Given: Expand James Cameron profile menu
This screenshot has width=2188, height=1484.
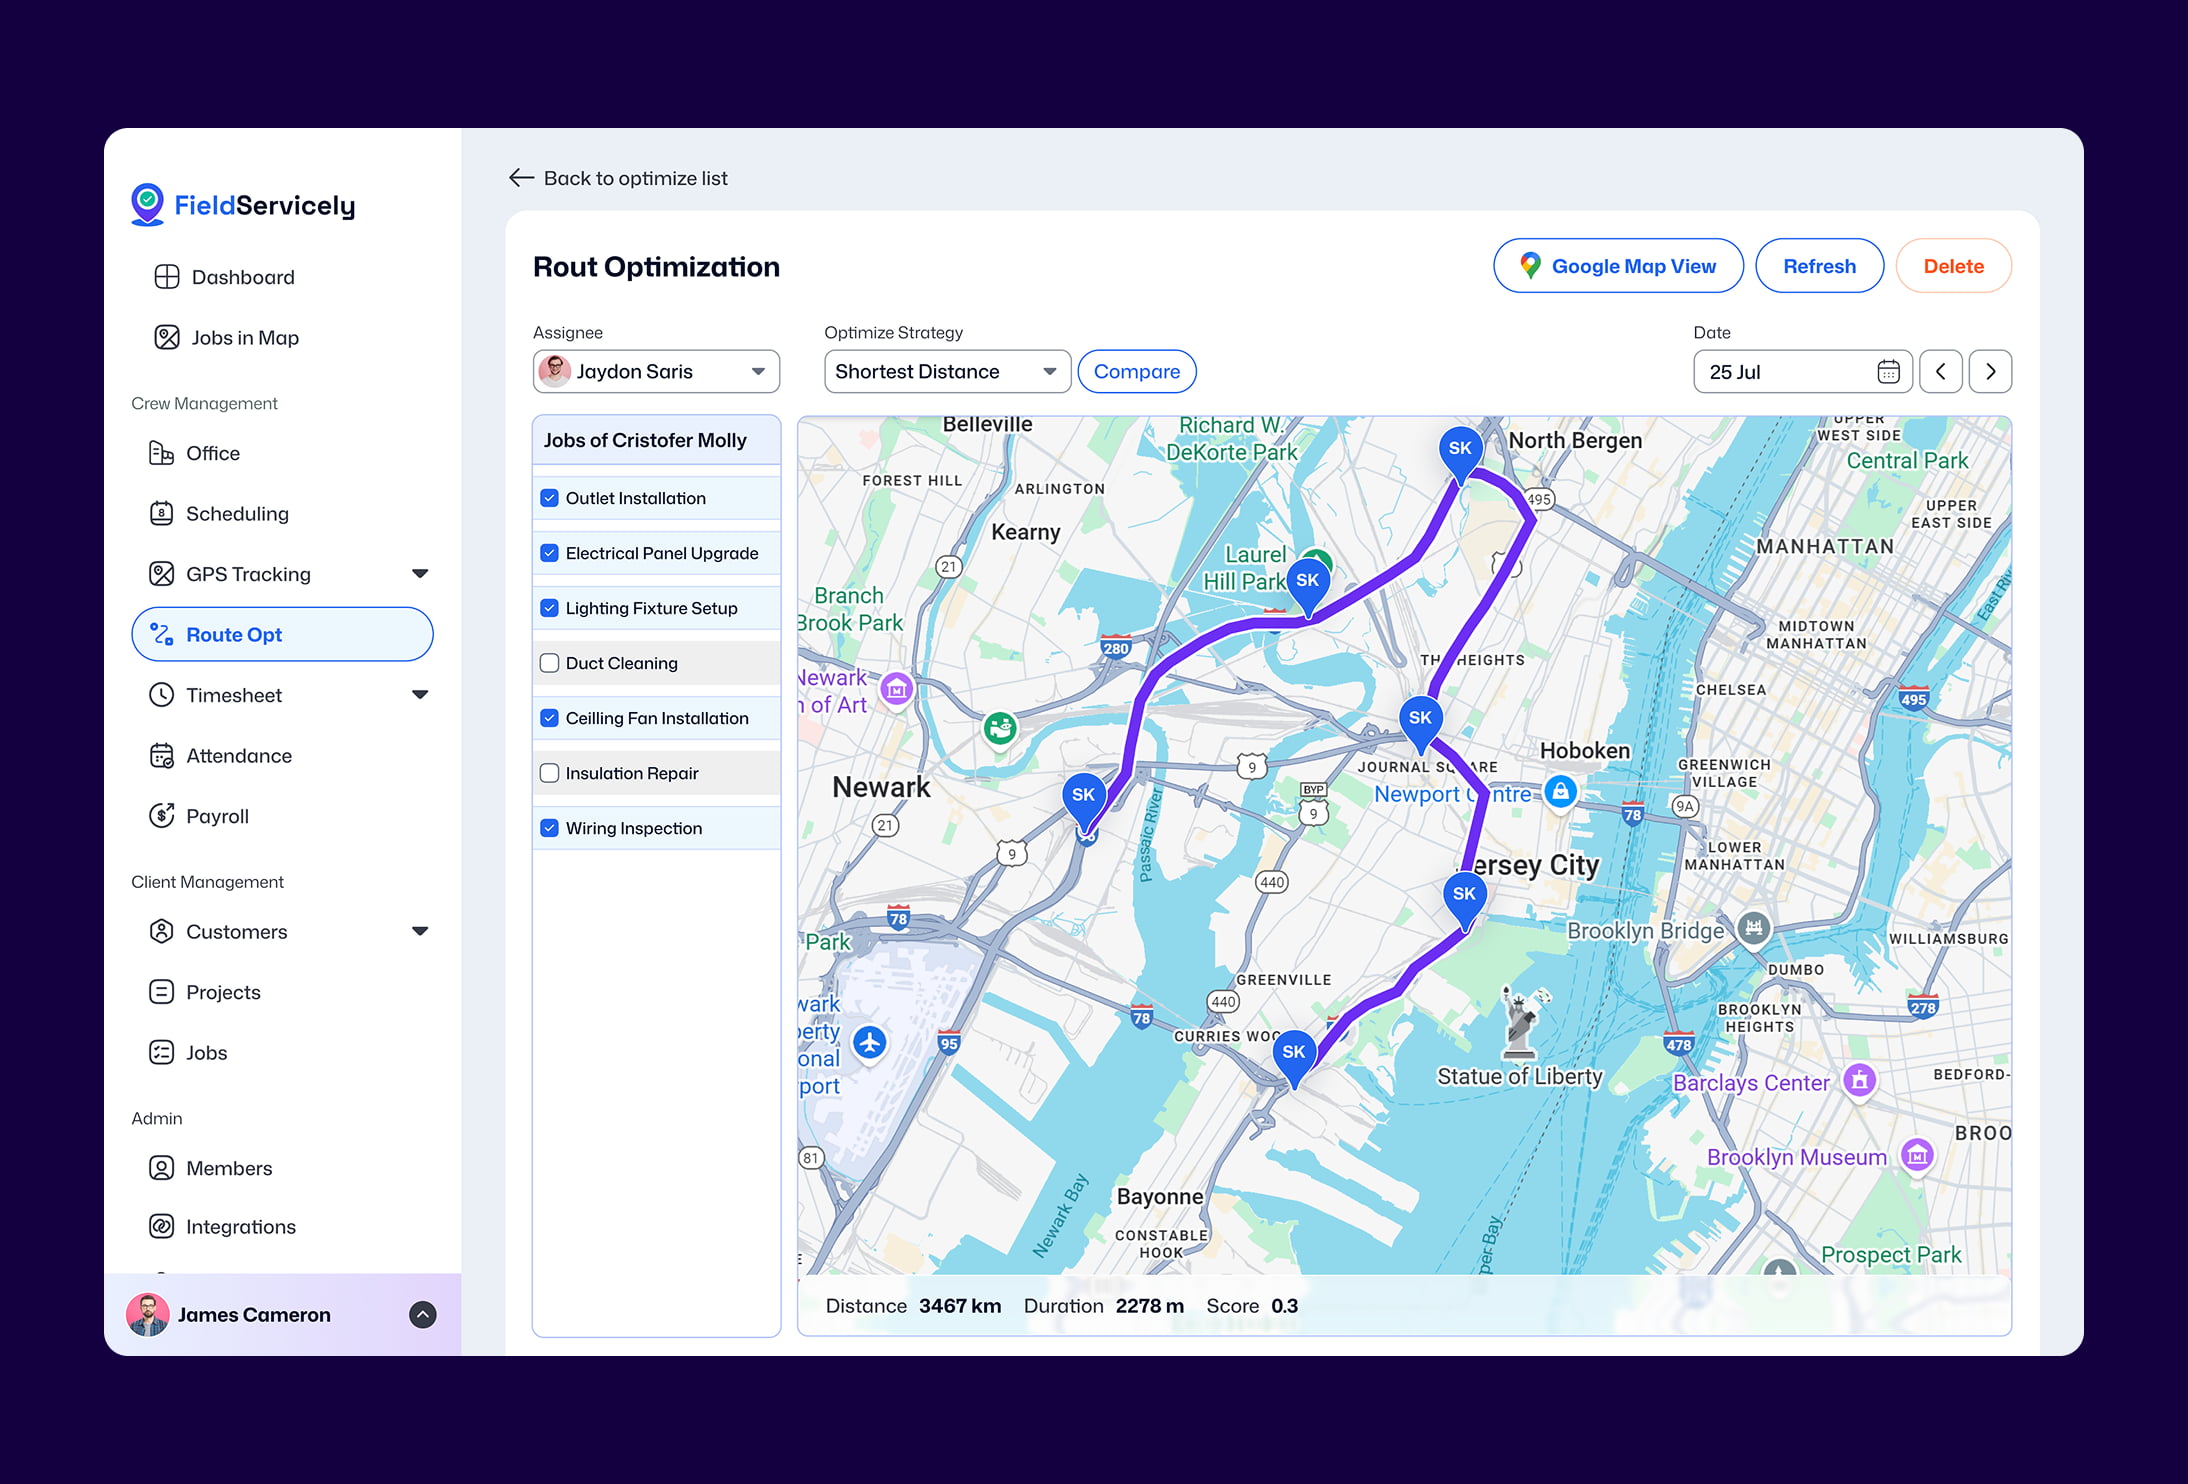Looking at the screenshot, I should click(423, 1315).
